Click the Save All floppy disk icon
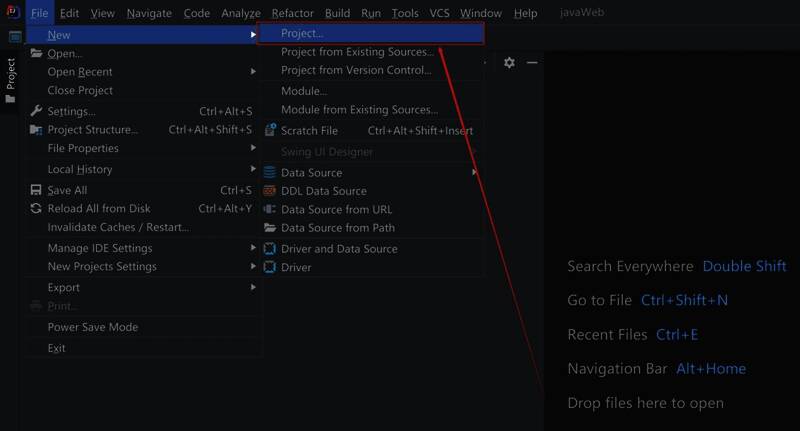 37,190
